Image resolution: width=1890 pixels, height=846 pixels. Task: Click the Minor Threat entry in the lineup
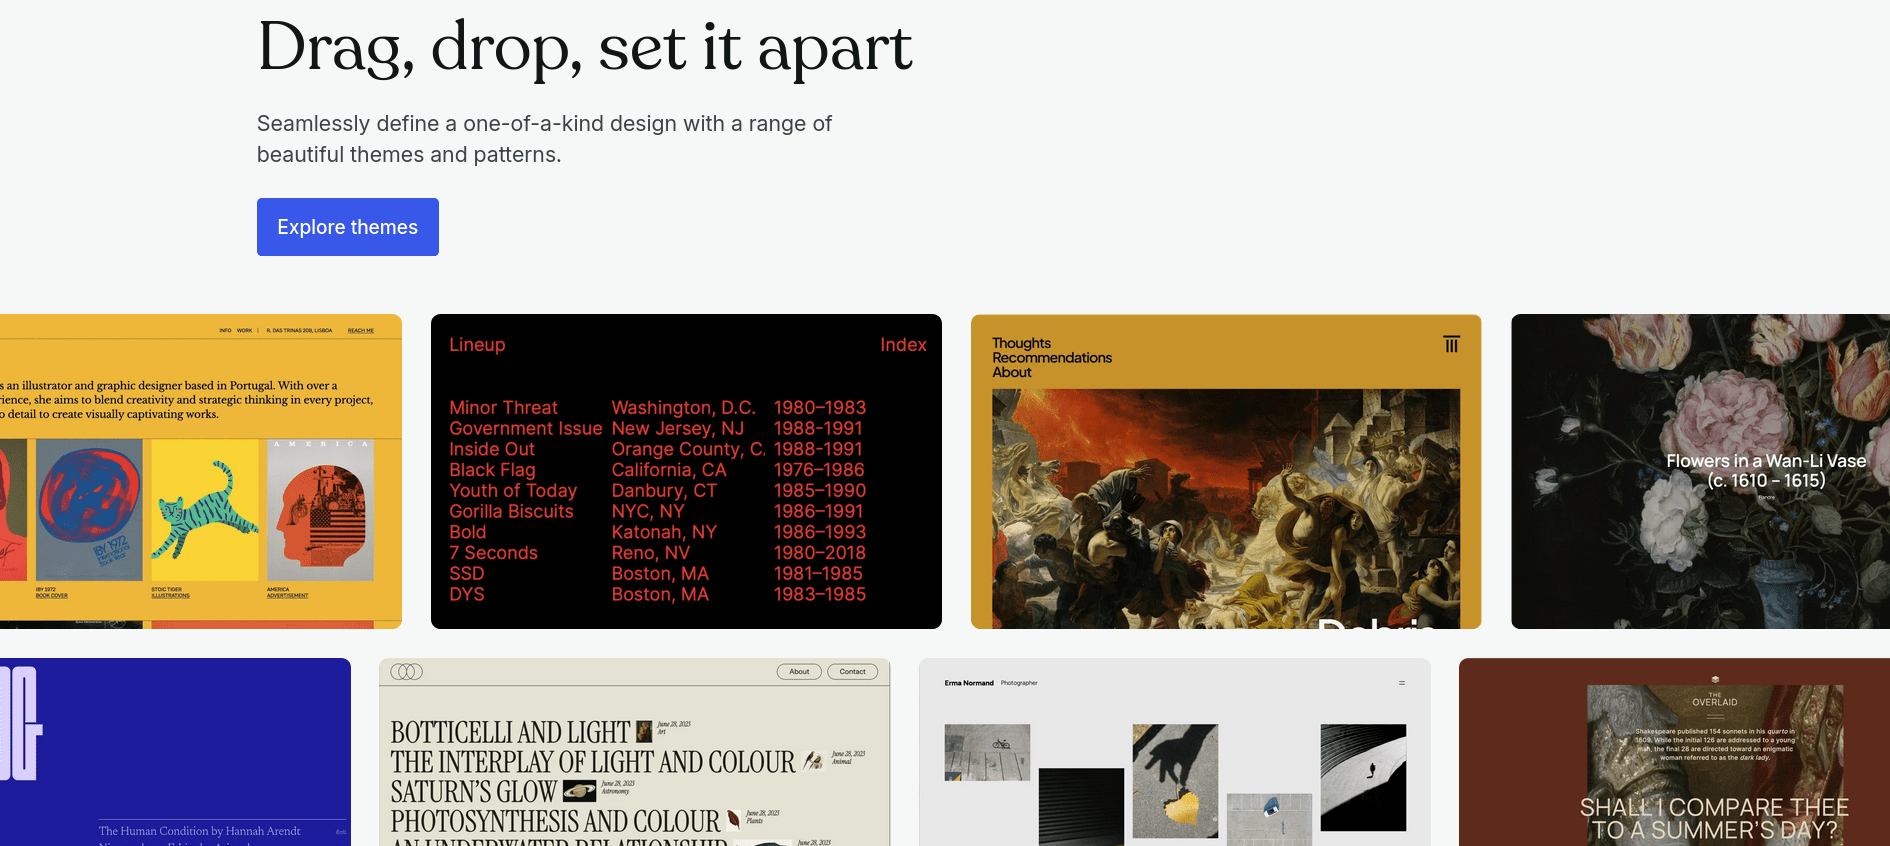point(503,408)
